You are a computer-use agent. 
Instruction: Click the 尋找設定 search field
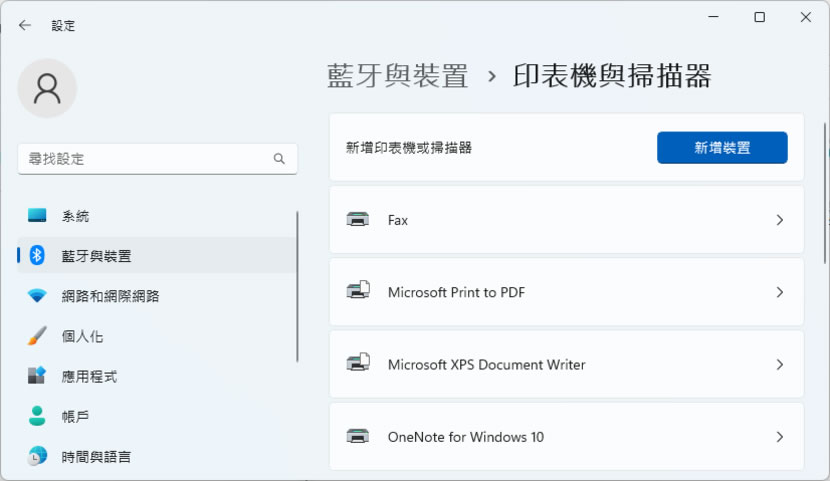pyautogui.click(x=145, y=159)
